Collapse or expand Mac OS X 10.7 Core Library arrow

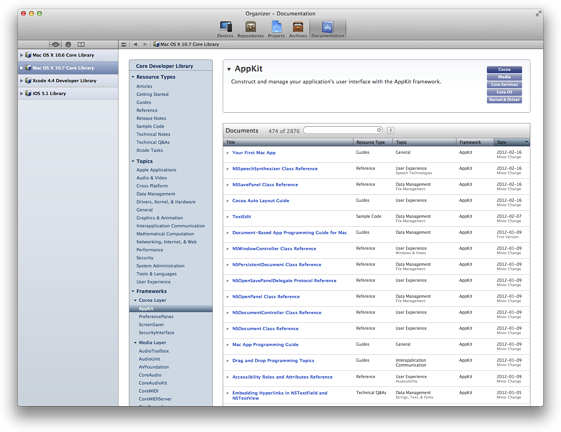pos(21,68)
